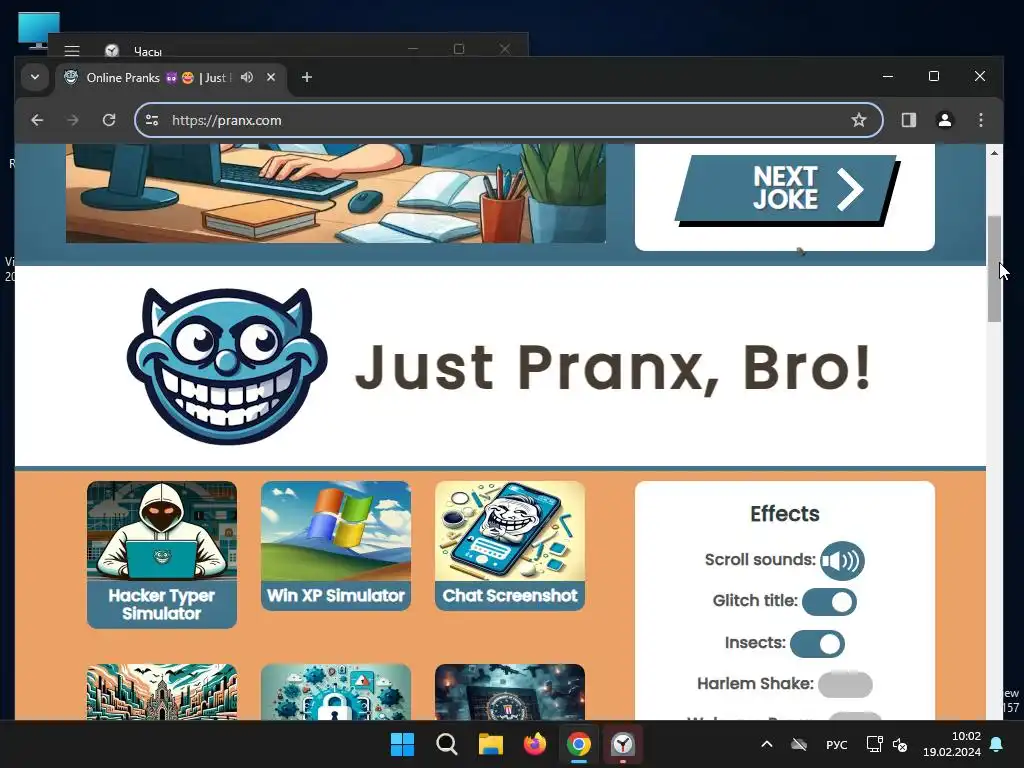The width and height of the screenshot is (1024, 768).
Task: Bookmark this page with the star icon
Action: pos(859,120)
